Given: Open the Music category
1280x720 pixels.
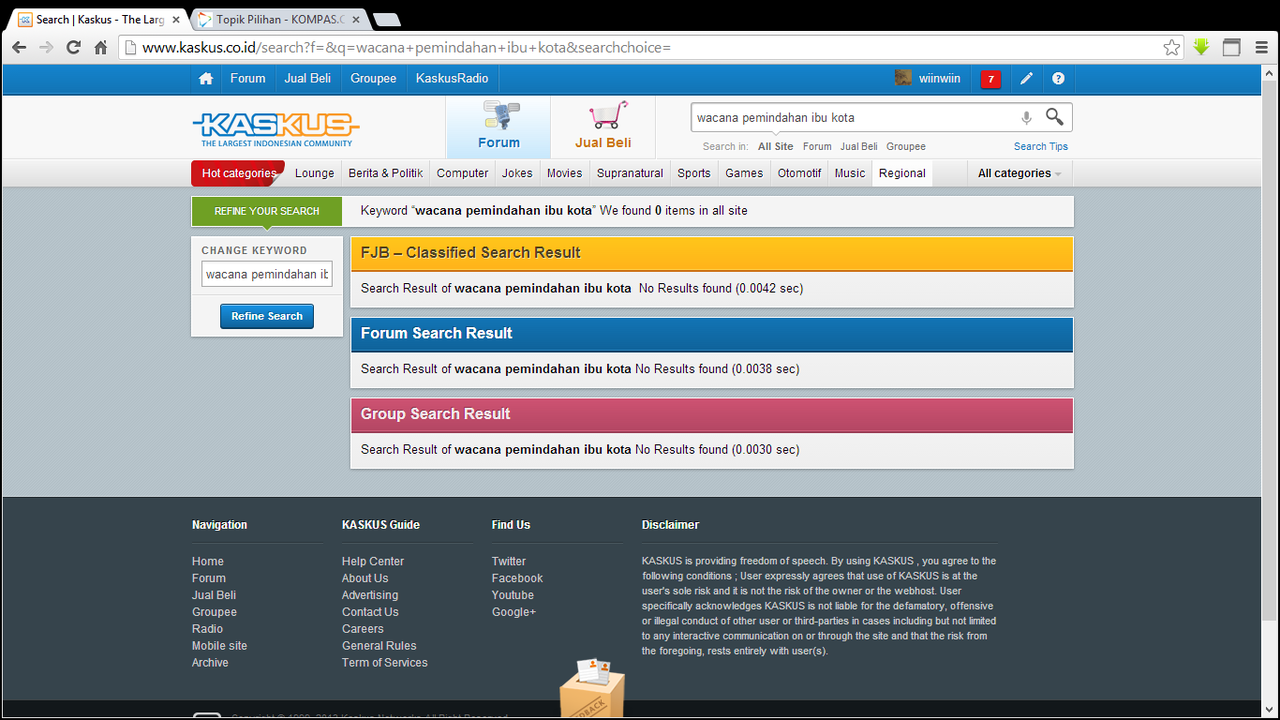Looking at the screenshot, I should (850, 173).
